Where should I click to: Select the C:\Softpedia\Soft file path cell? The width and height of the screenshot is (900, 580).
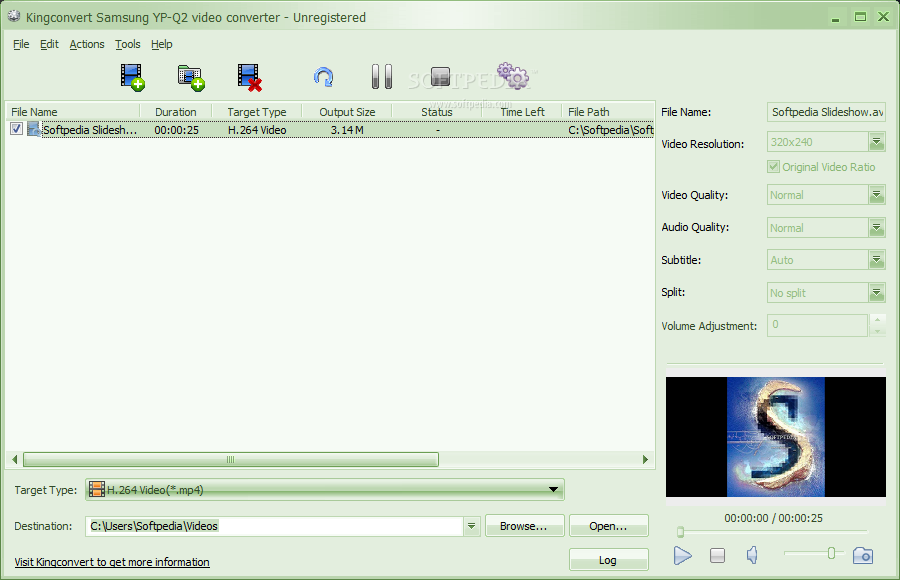click(611, 130)
